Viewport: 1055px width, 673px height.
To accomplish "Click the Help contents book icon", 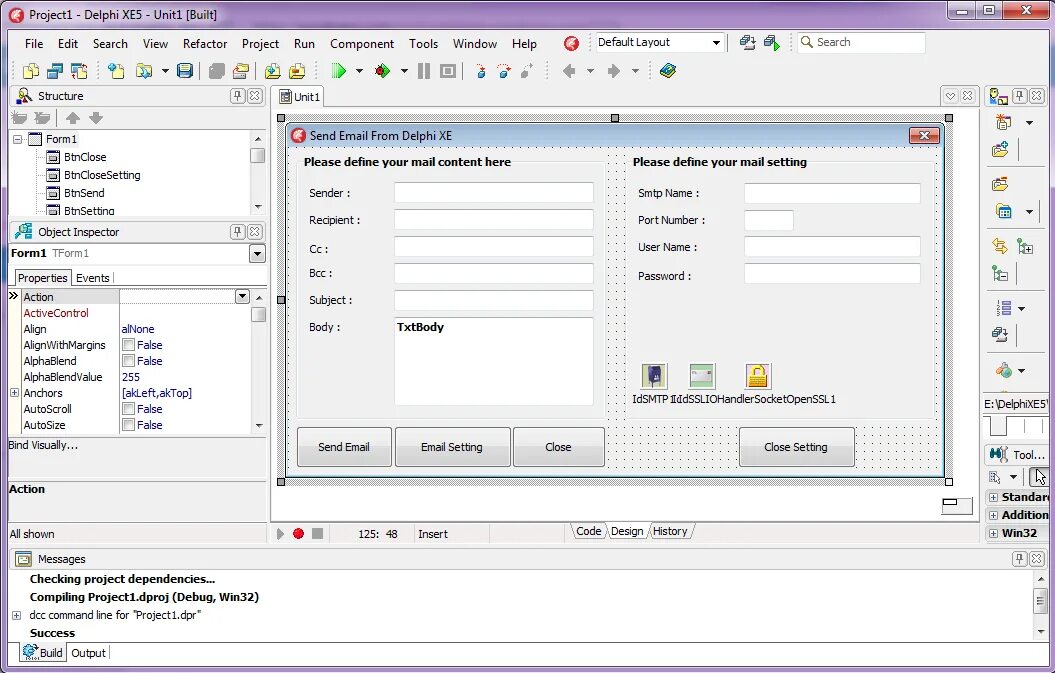I will pyautogui.click(x=667, y=71).
